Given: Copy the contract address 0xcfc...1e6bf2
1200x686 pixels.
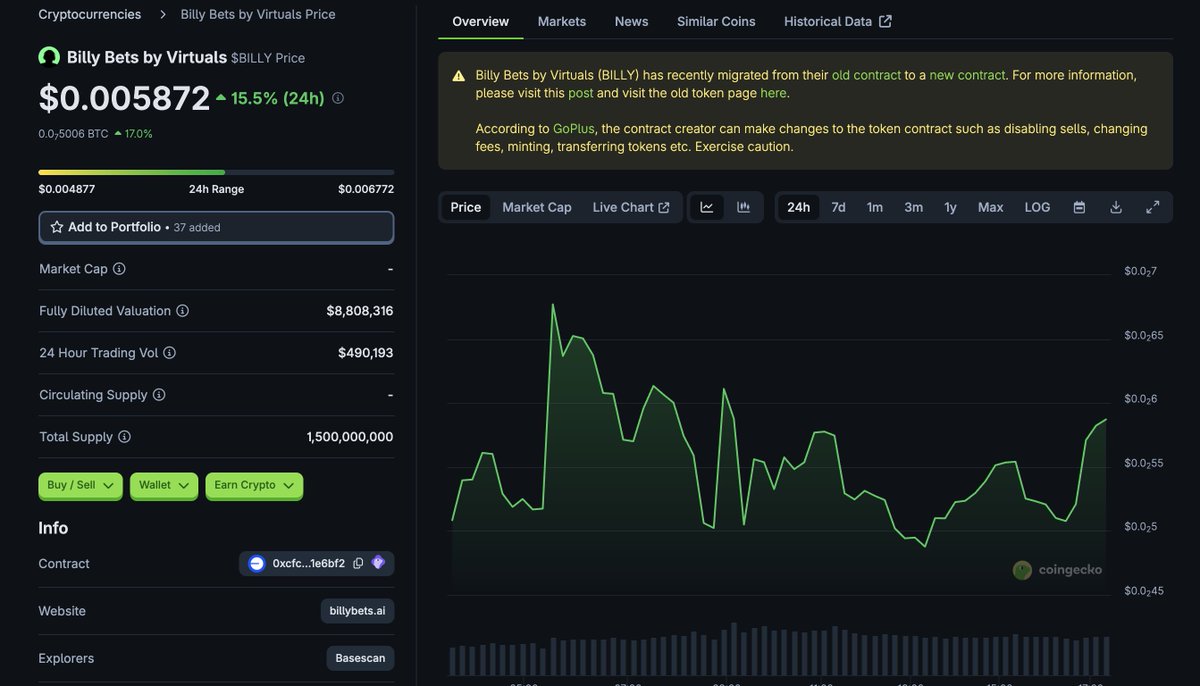Looking at the screenshot, I should (x=358, y=564).
